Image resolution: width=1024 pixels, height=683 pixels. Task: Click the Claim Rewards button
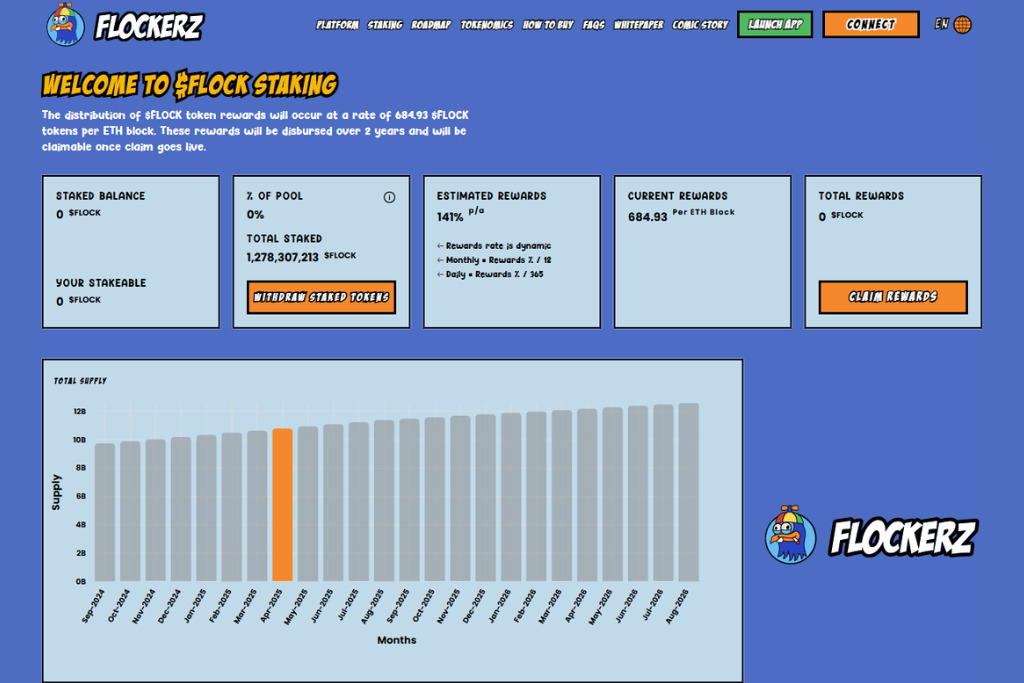[x=893, y=297]
